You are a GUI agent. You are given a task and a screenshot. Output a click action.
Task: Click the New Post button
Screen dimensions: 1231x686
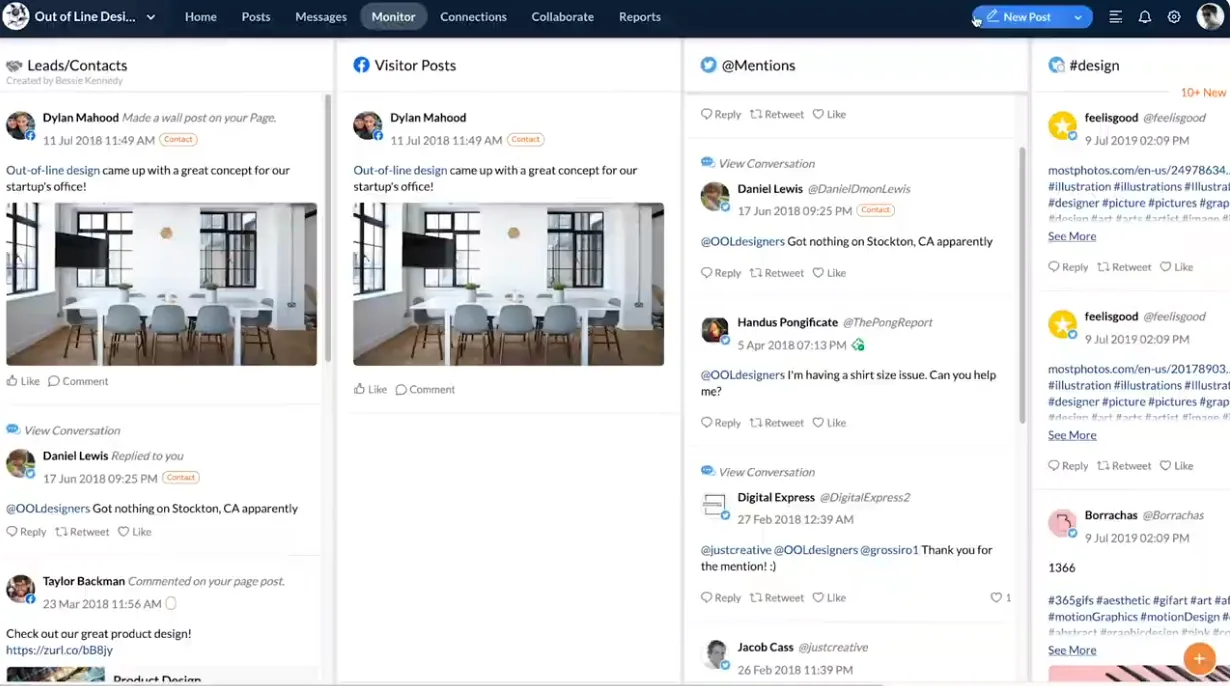pyautogui.click(x=1018, y=17)
